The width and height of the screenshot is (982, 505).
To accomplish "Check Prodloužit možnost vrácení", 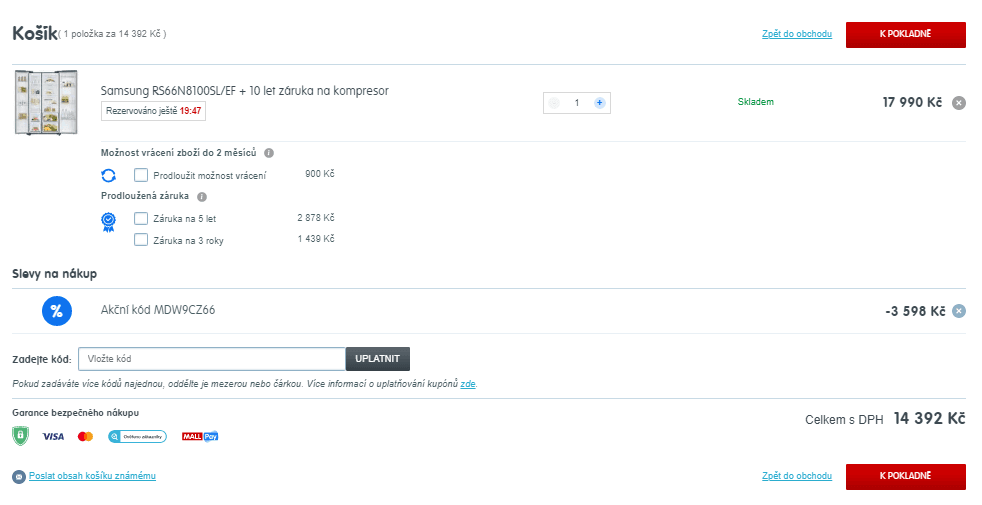I will tap(141, 175).
